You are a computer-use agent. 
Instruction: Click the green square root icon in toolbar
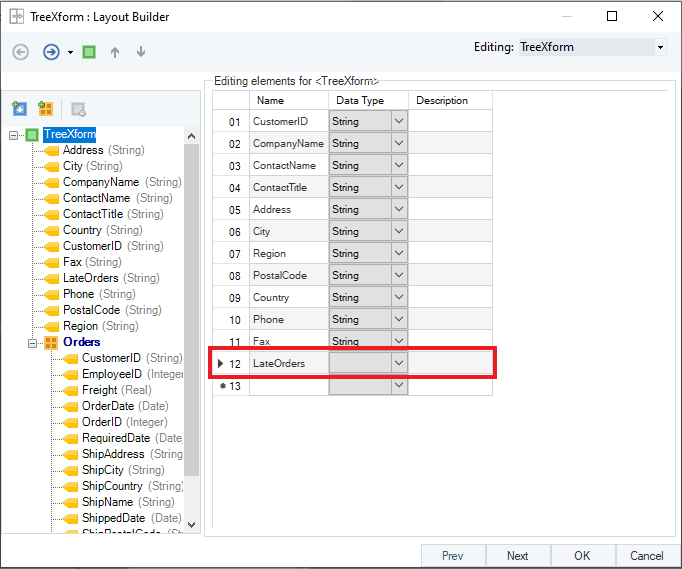coord(89,52)
